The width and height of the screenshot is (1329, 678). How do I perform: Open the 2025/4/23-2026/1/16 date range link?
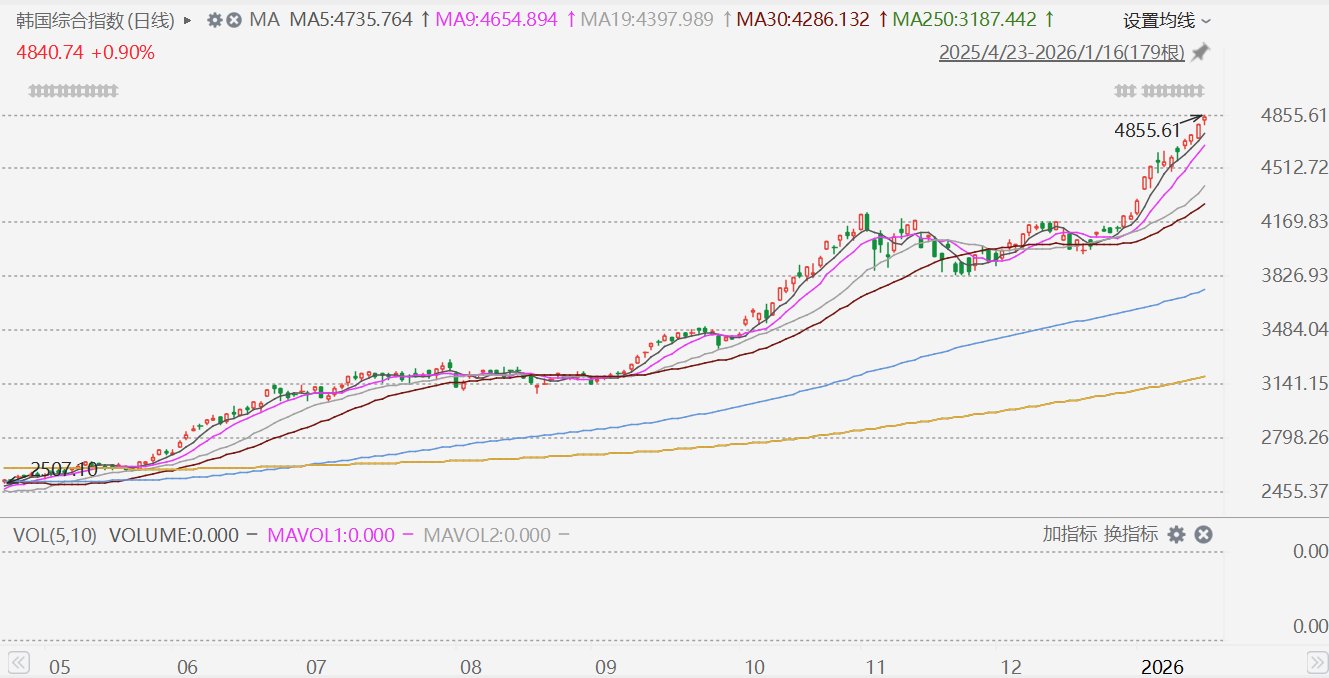[x=1061, y=53]
